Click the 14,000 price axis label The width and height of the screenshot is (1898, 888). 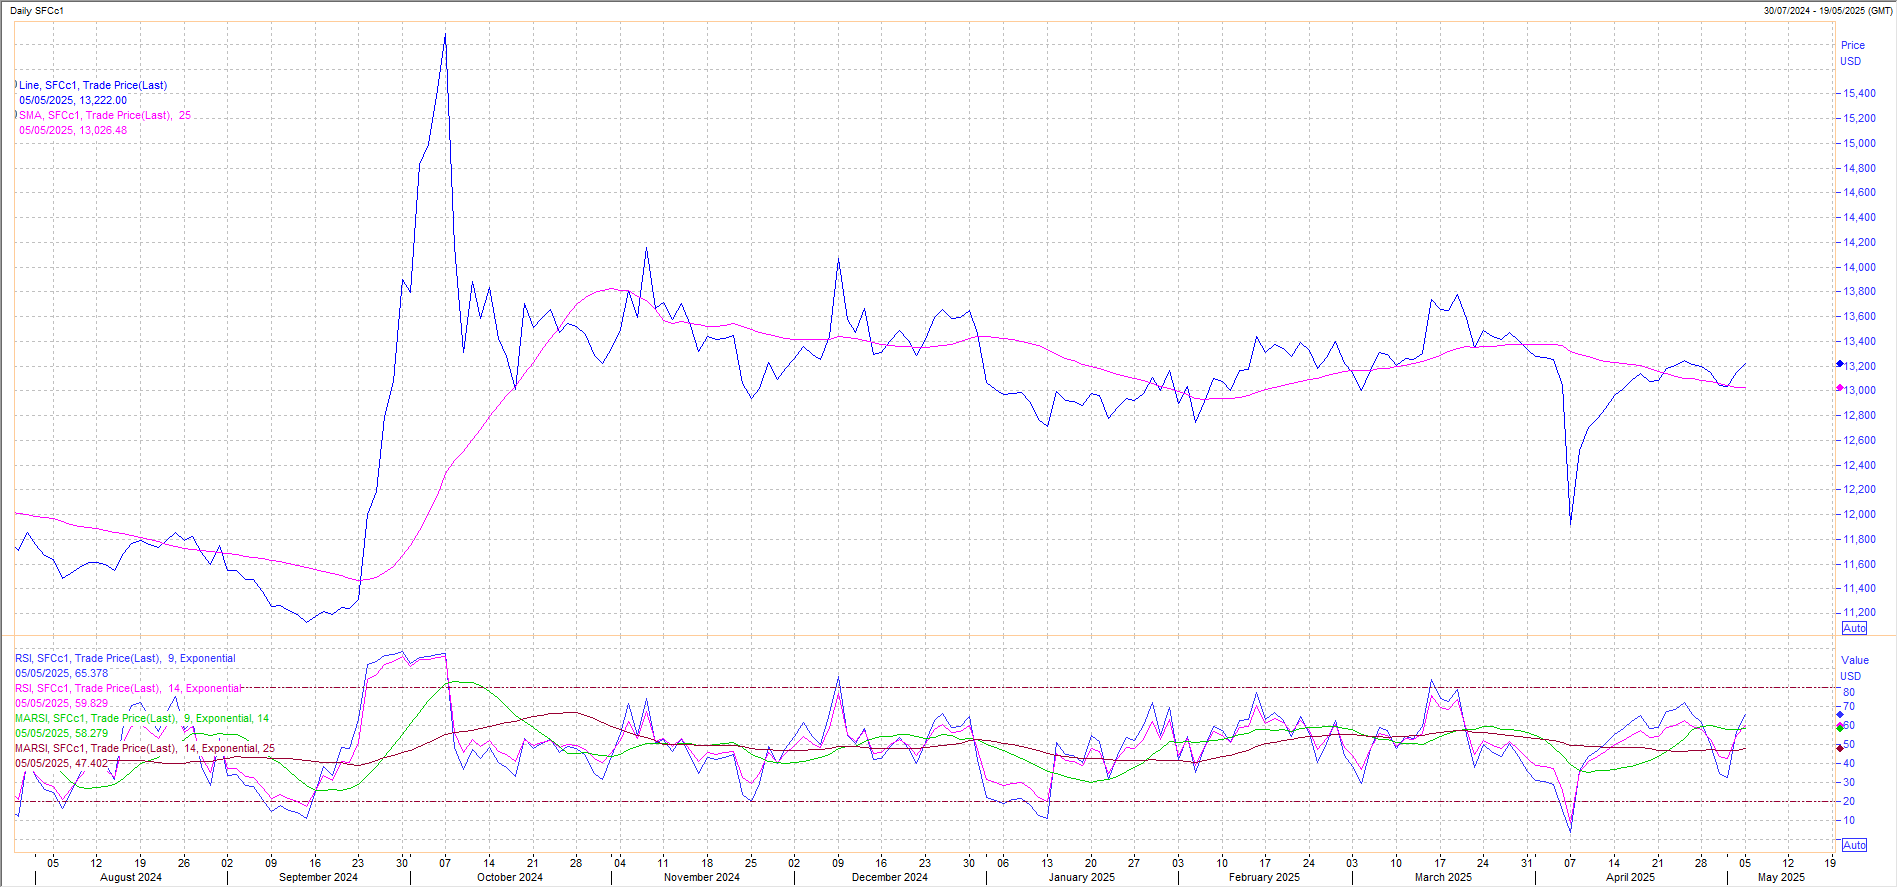tap(1860, 267)
